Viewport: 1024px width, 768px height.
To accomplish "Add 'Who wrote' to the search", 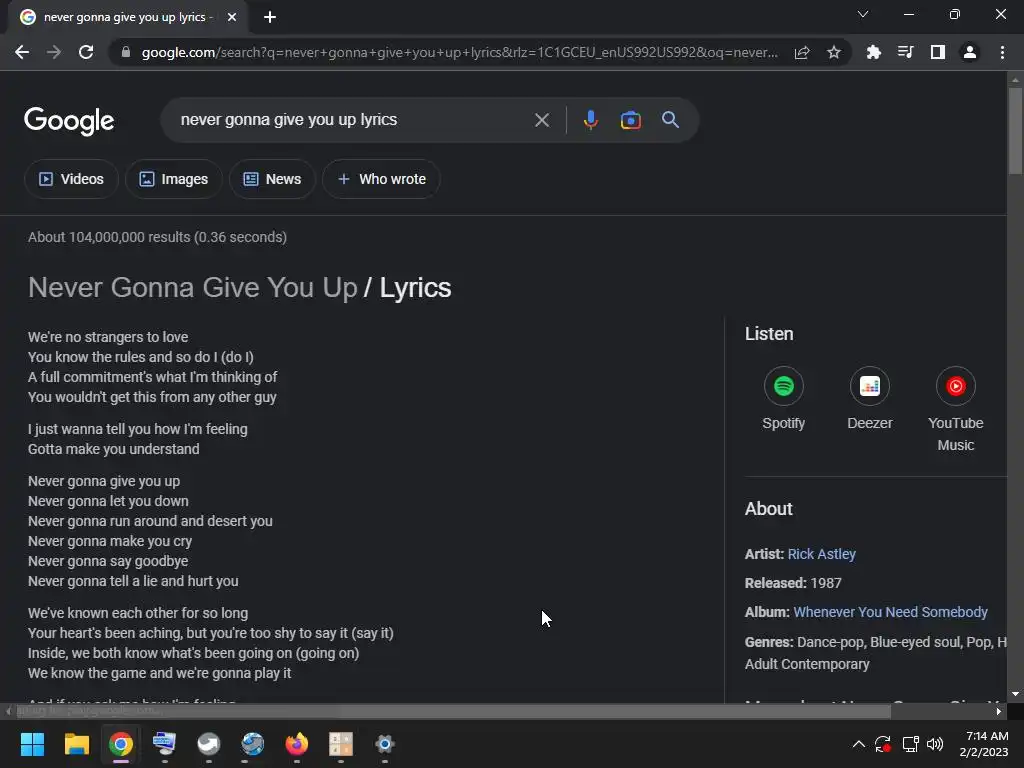I will pyautogui.click(x=381, y=179).
